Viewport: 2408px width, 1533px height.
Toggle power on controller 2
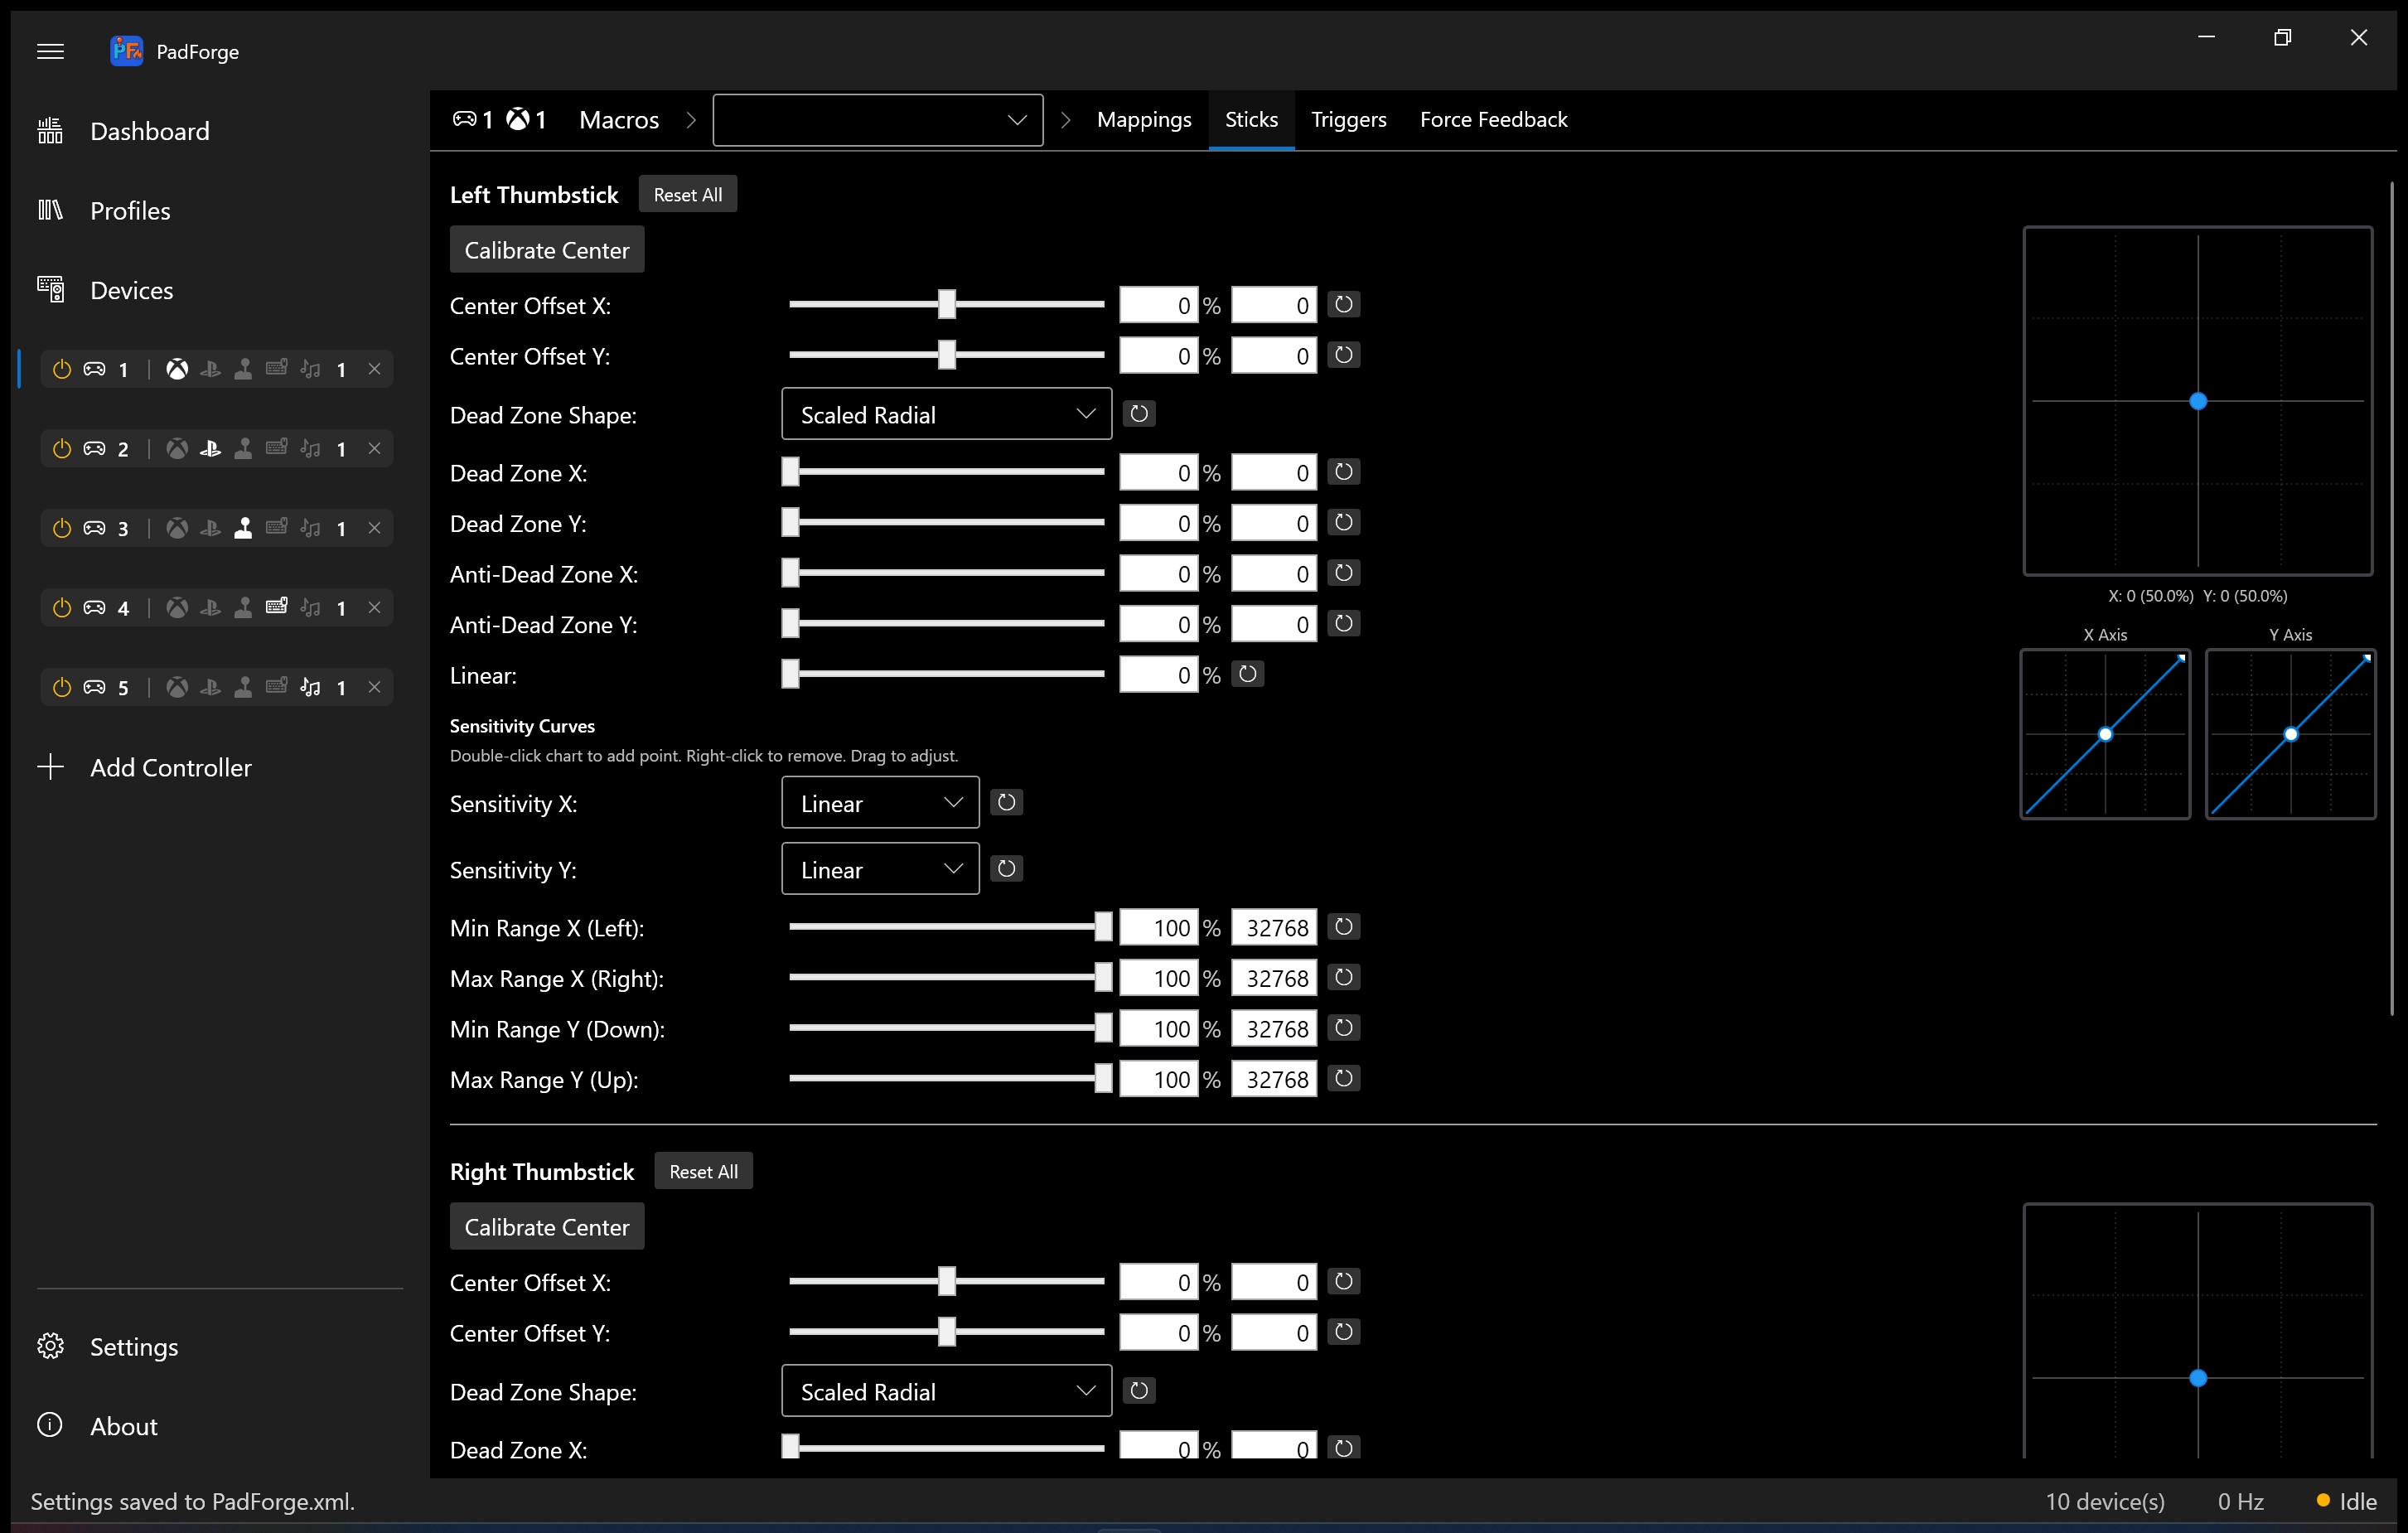(x=61, y=448)
